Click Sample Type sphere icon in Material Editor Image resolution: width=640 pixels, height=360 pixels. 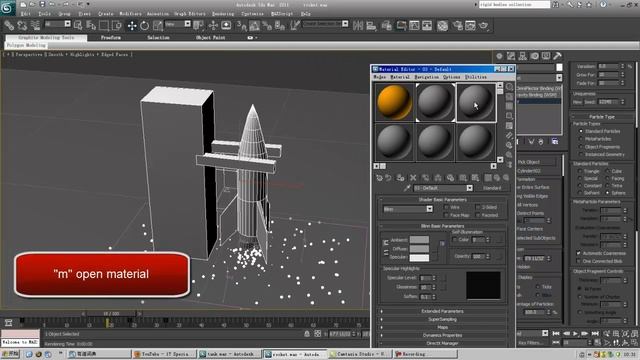[509, 87]
